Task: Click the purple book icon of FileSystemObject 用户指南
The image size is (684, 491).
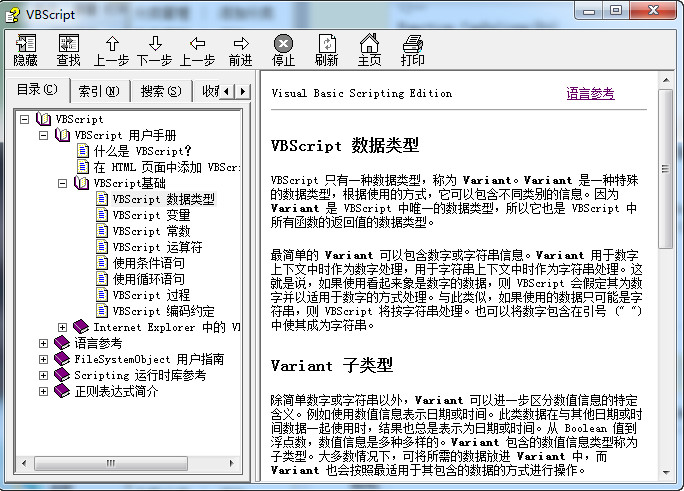Action: tap(62, 359)
